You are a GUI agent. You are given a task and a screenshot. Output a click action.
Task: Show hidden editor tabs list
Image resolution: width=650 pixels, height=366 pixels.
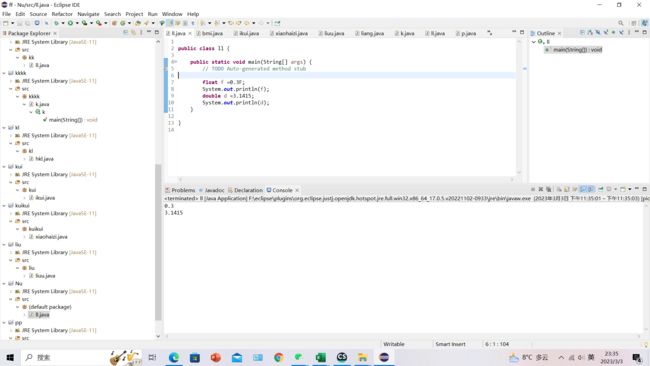[490, 33]
